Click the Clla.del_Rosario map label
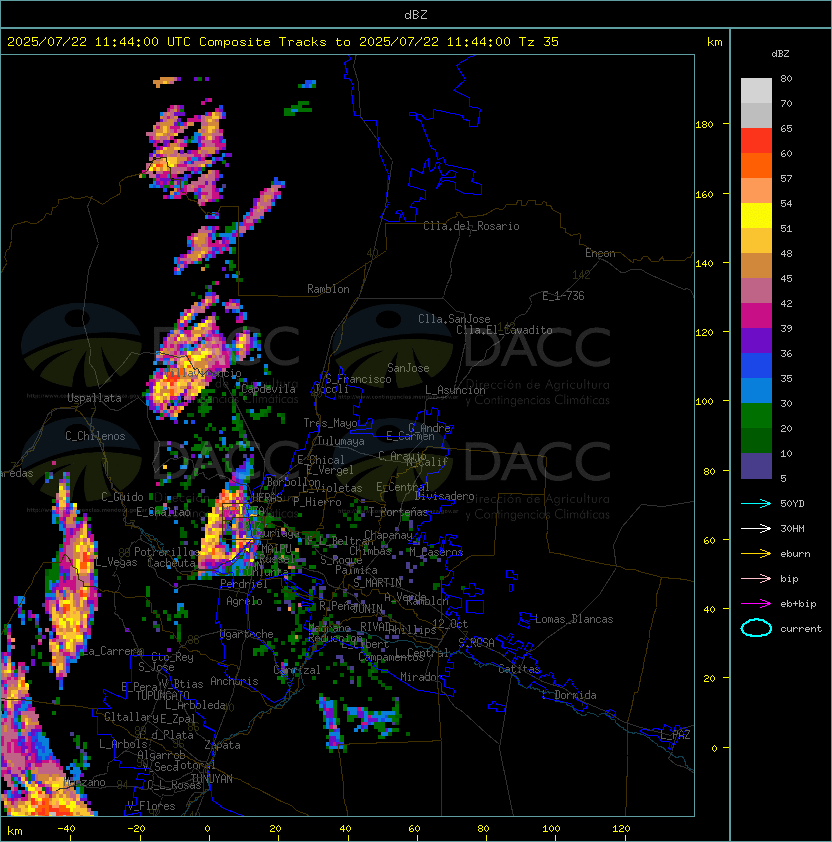This screenshot has width=832, height=842. click(471, 226)
